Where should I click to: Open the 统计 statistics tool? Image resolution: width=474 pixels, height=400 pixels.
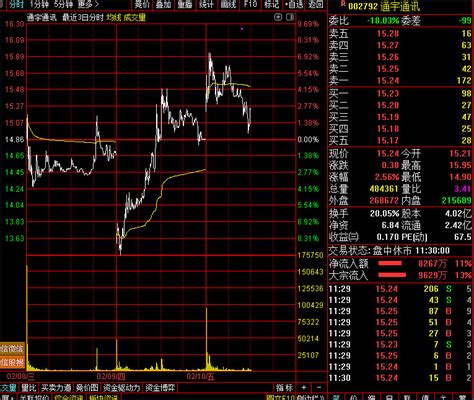click(206, 4)
